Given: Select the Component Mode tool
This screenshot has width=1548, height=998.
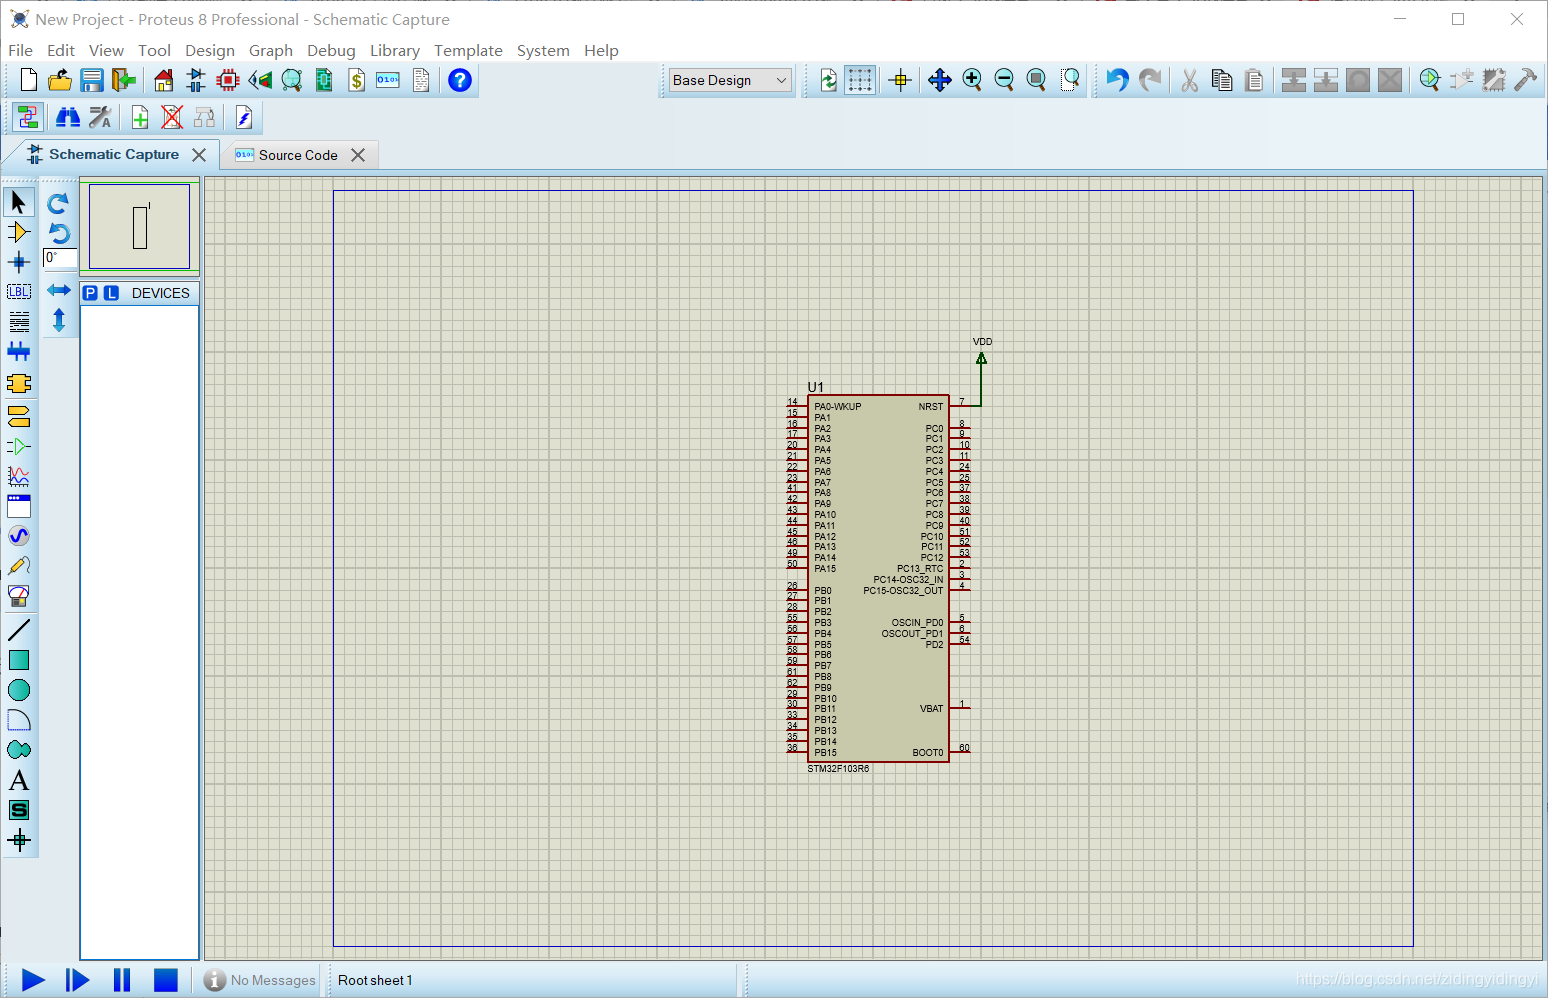Looking at the screenshot, I should (19, 232).
